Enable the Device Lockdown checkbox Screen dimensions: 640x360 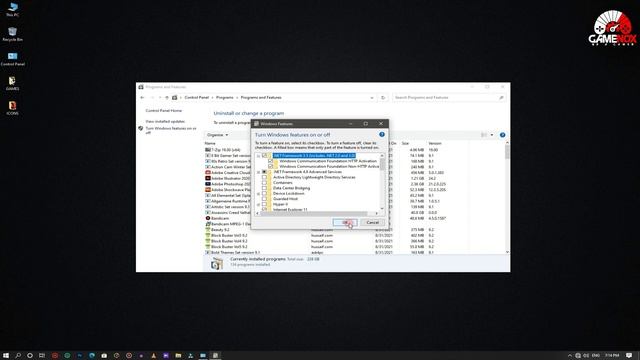coord(264,193)
